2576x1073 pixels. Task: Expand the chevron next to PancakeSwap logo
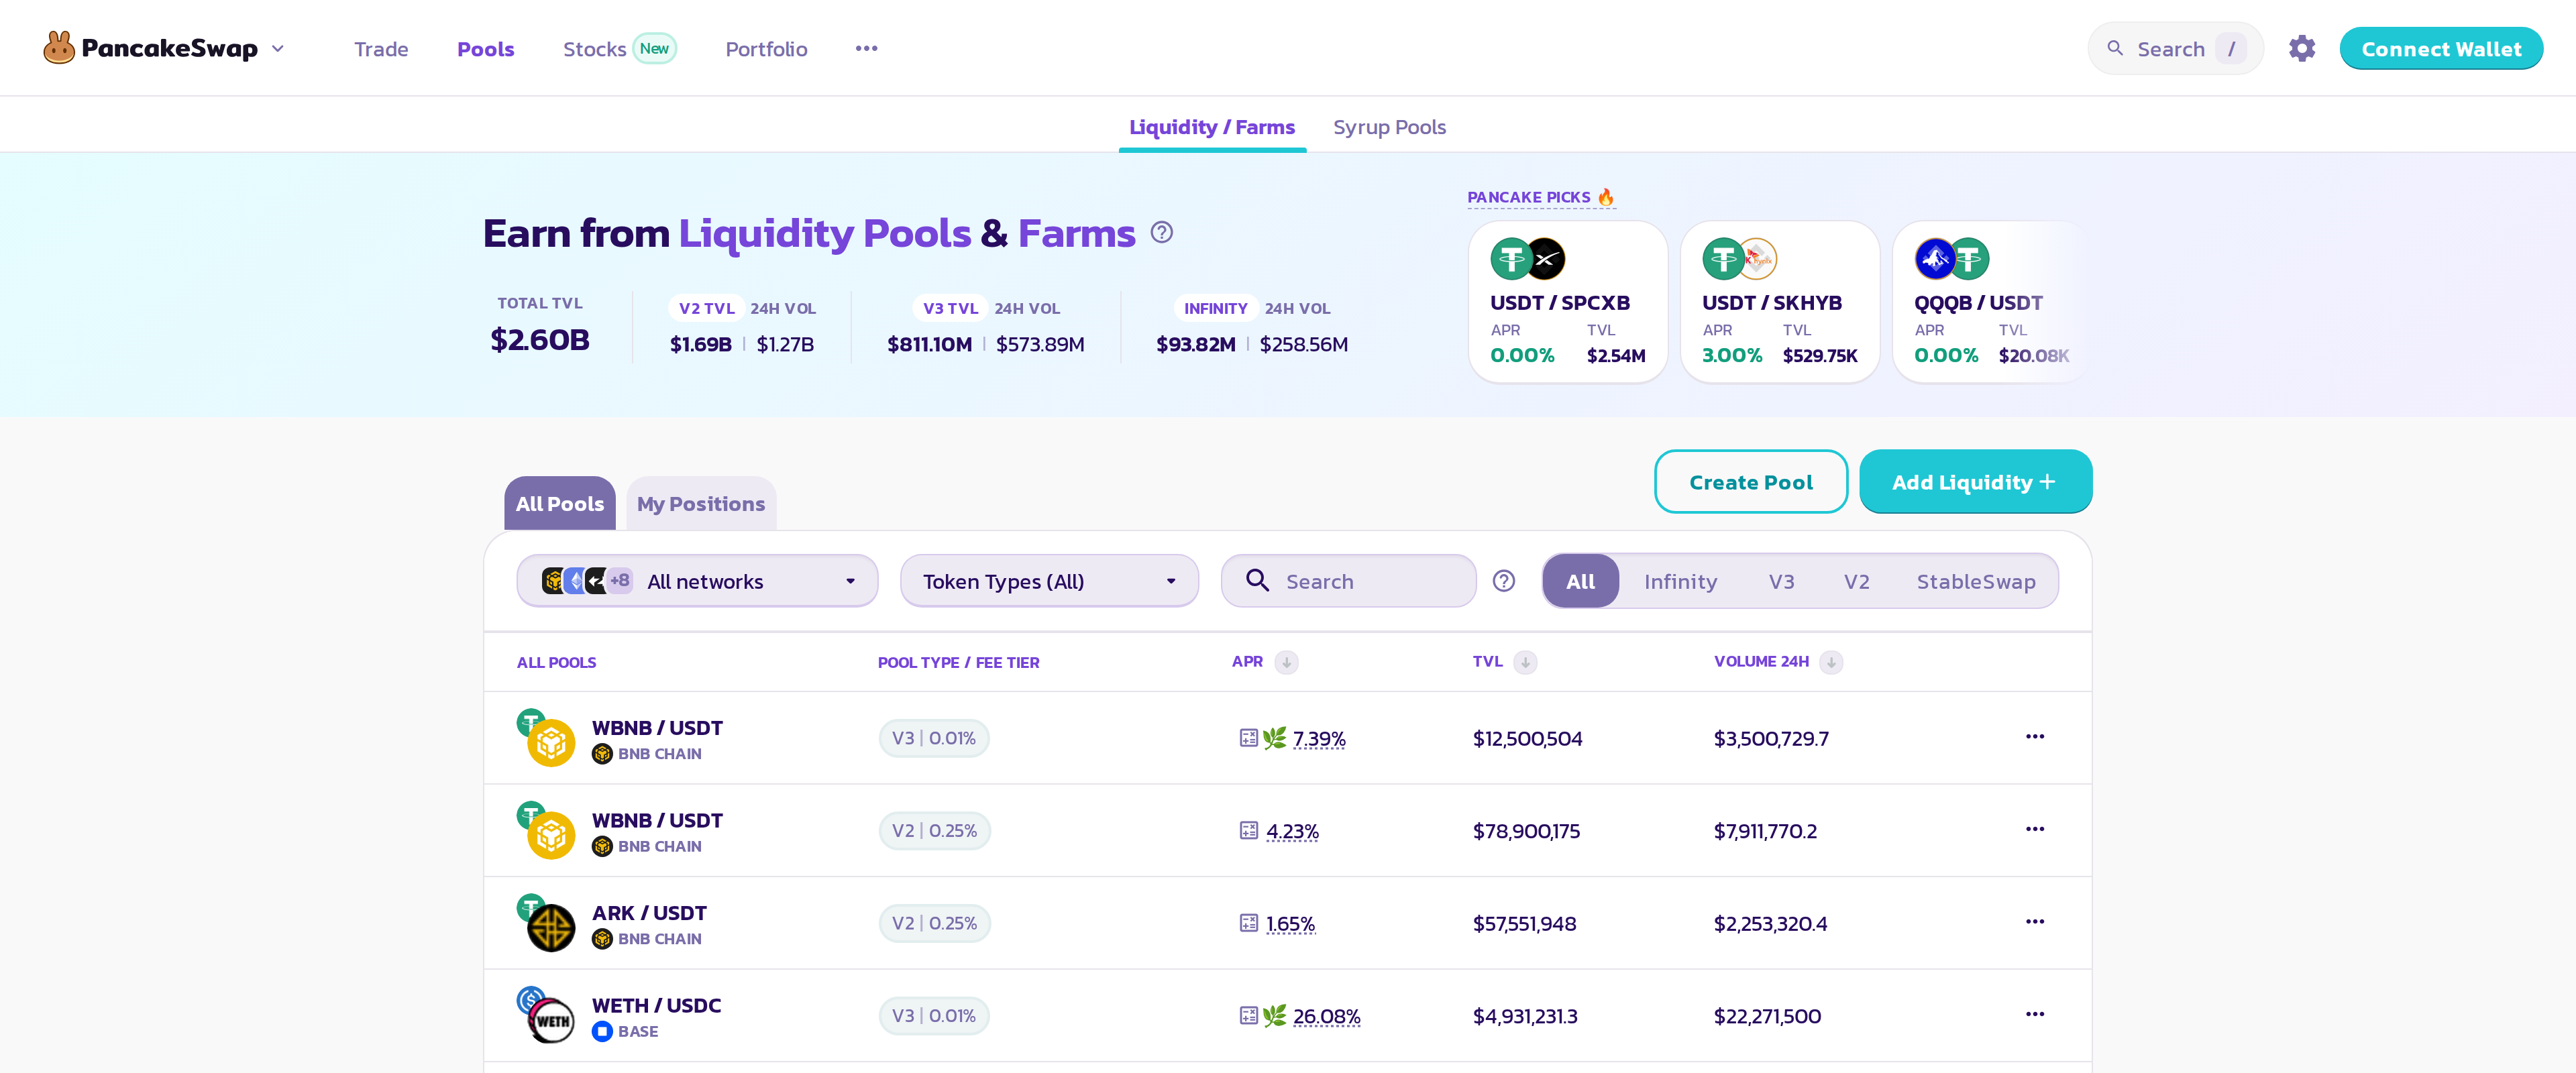point(278,48)
